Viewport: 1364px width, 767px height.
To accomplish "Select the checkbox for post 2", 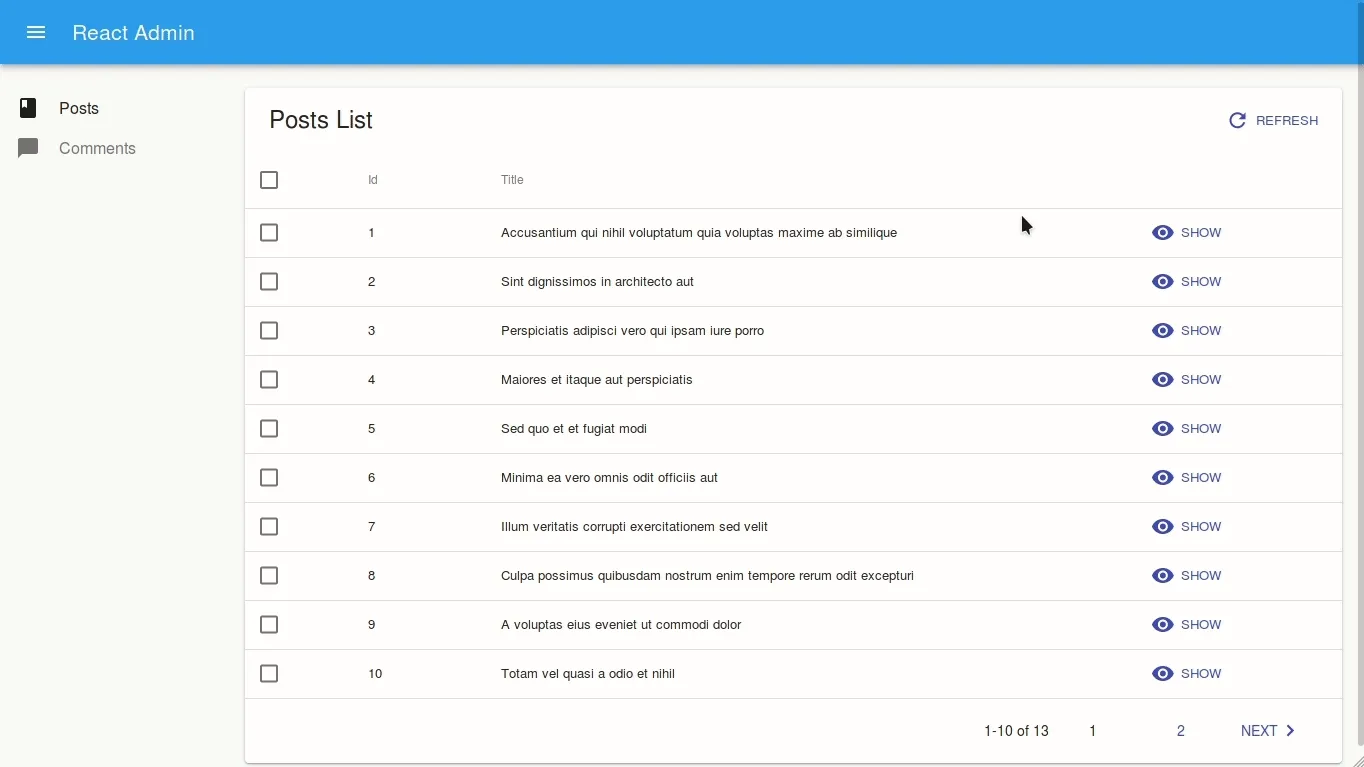I will [269, 282].
